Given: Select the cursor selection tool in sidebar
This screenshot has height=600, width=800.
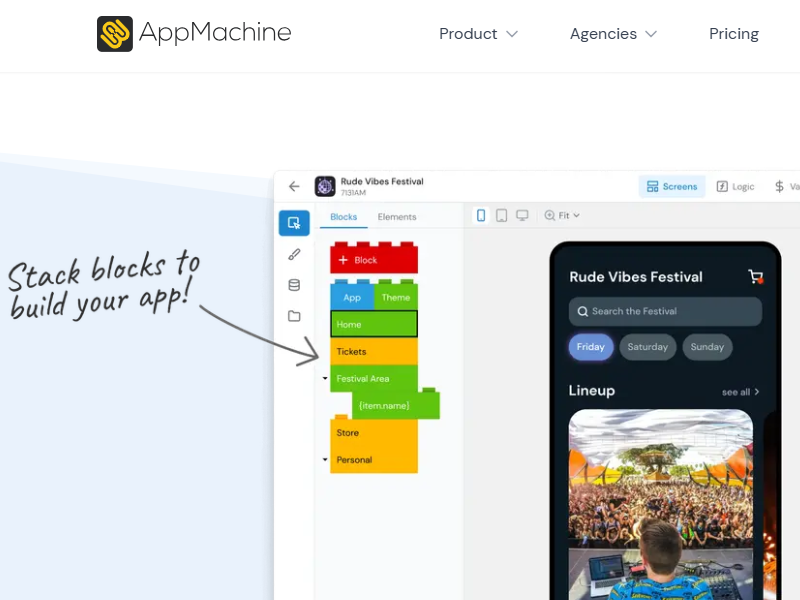Looking at the screenshot, I should [294, 223].
